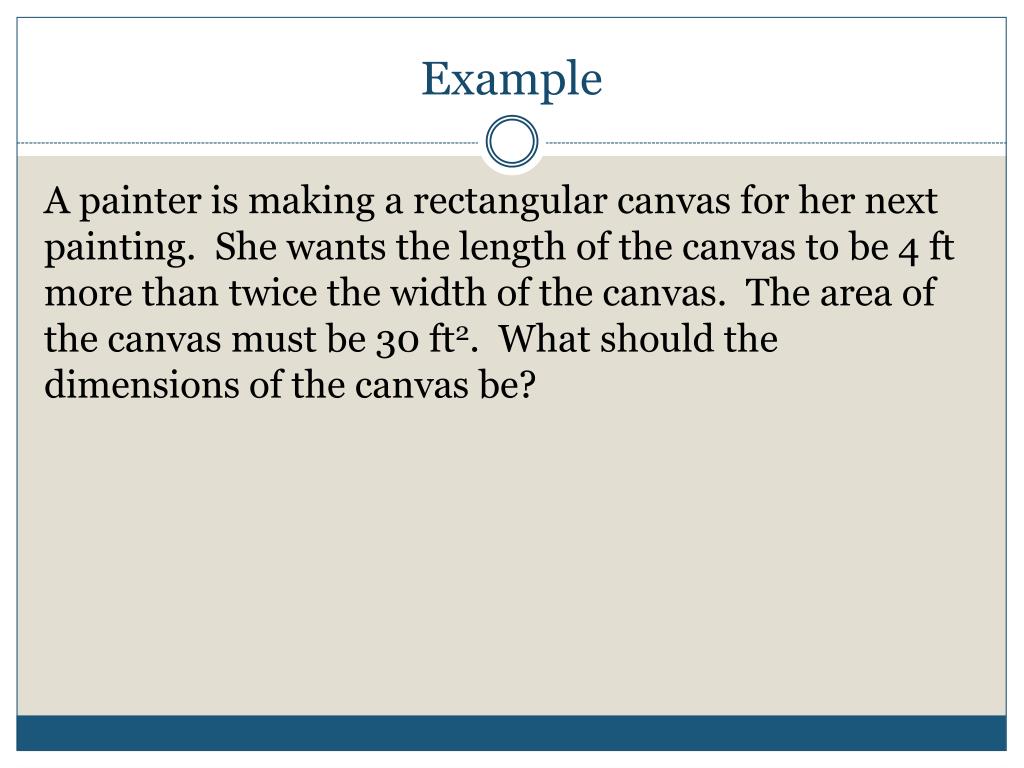Screen dimensions: 1024x768
Task: Click the dotted divider line left of the circle
Action: click(248, 142)
